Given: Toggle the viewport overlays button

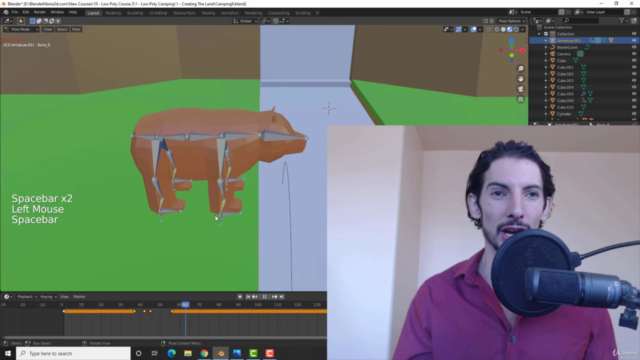Looking at the screenshot, I should (x=473, y=29).
